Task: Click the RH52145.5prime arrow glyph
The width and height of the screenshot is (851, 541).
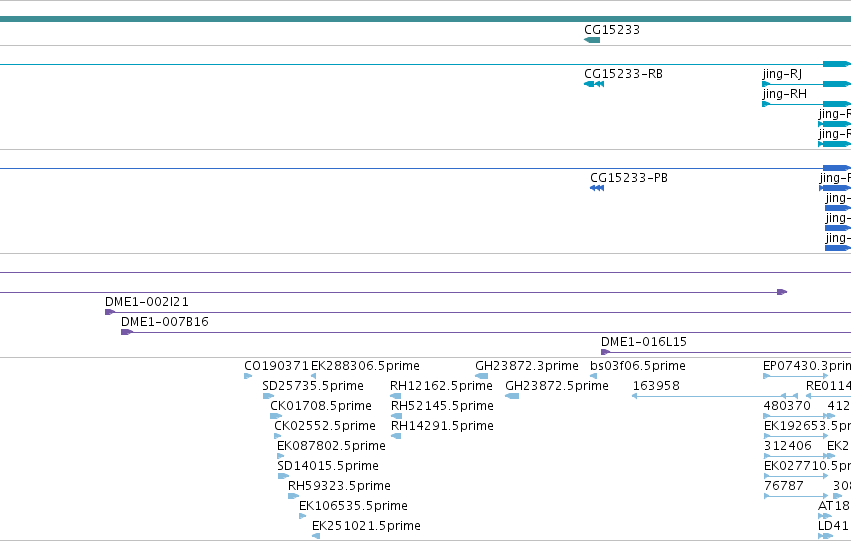Action: pos(397,416)
